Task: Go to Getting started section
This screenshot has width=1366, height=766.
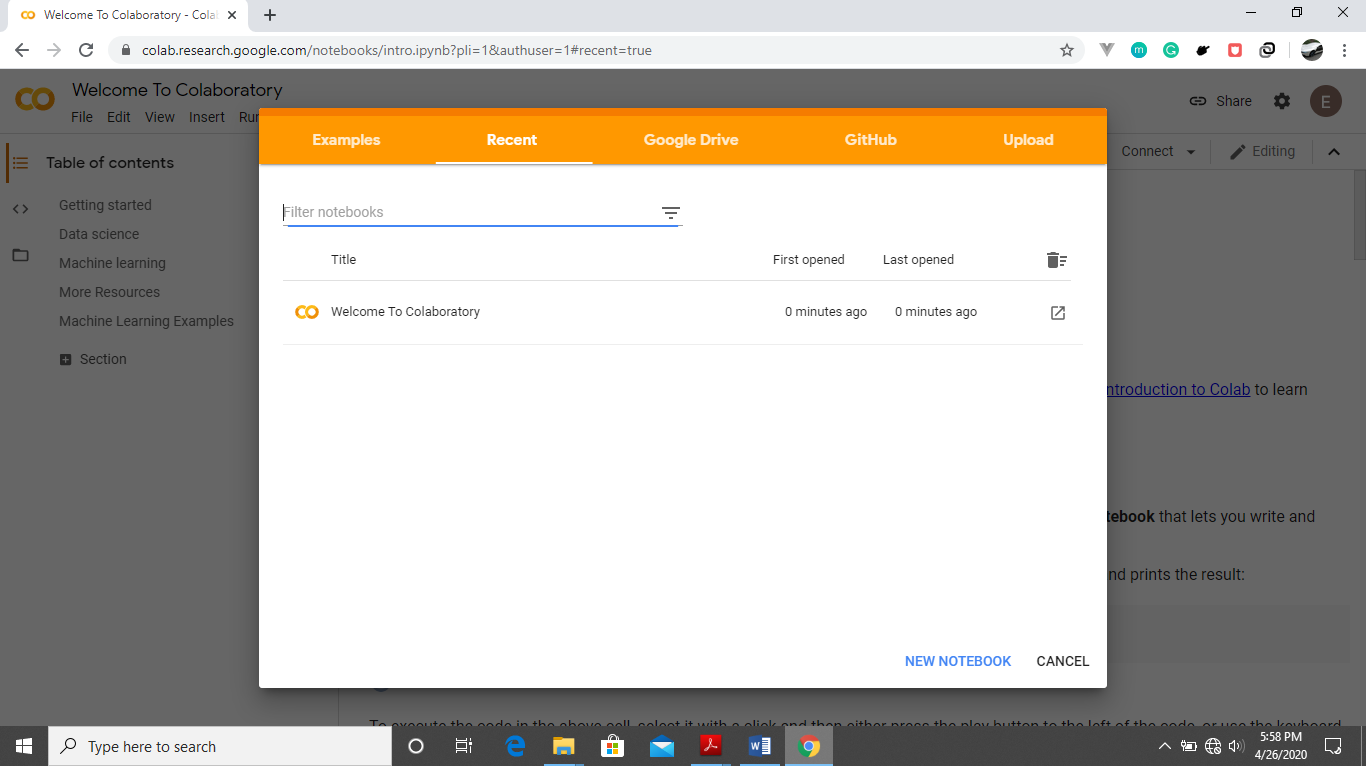Action: 105,205
